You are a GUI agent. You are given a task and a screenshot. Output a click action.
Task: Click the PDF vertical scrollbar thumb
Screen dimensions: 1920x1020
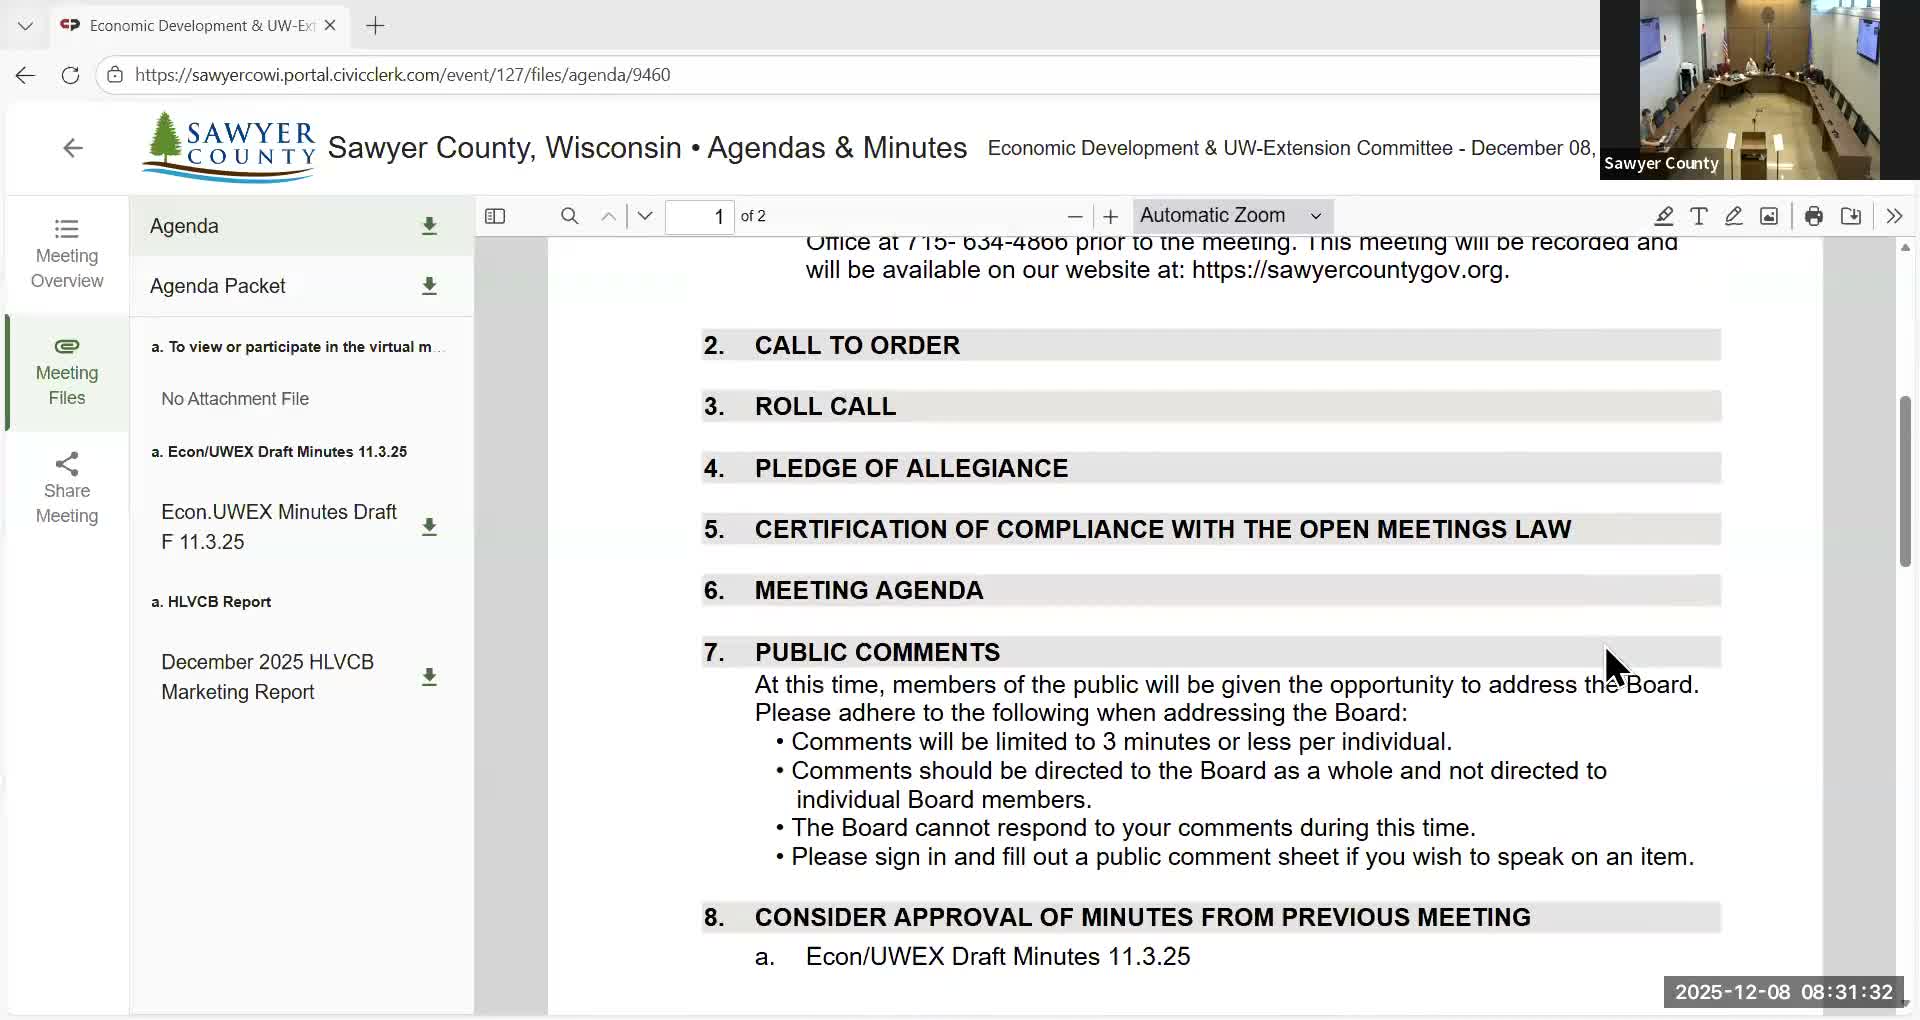pos(1905,482)
